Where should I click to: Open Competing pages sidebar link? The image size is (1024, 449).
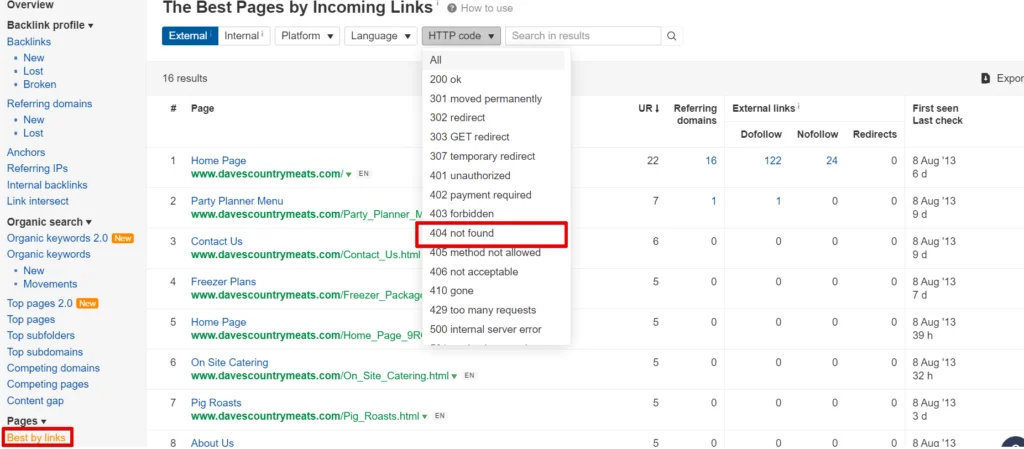point(48,385)
